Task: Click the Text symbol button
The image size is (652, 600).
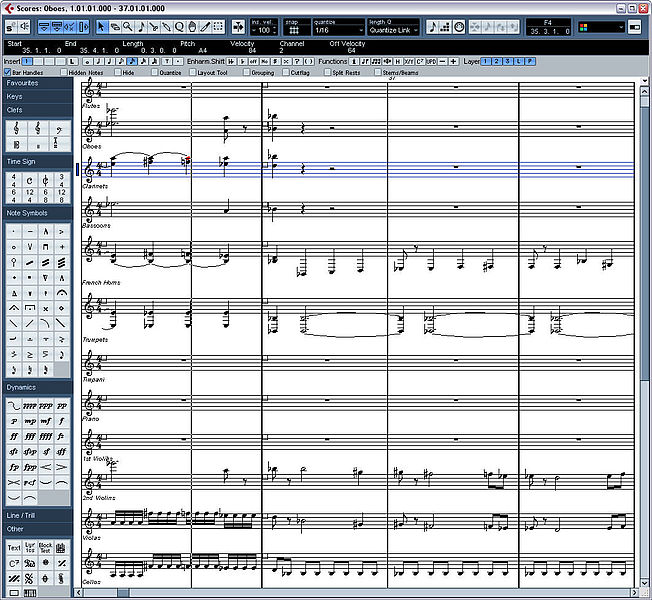Action: [13, 547]
